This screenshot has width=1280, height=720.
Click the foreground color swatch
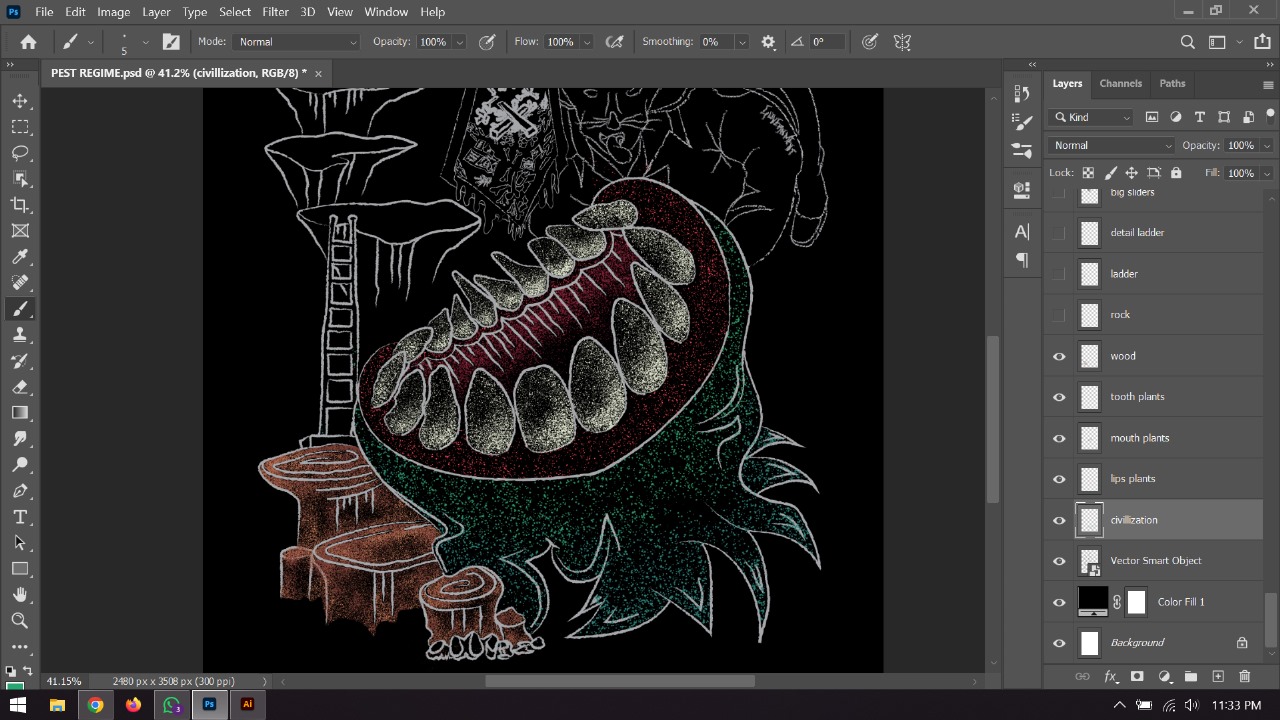(14, 688)
